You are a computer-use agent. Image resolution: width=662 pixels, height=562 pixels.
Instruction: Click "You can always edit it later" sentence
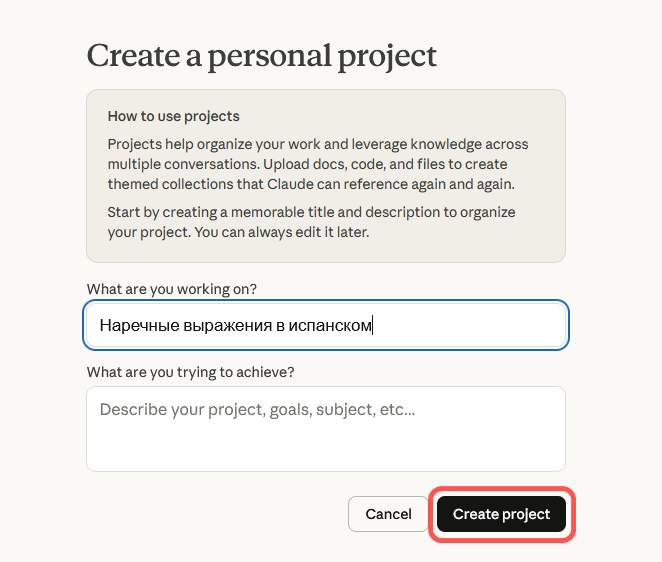coord(290,233)
